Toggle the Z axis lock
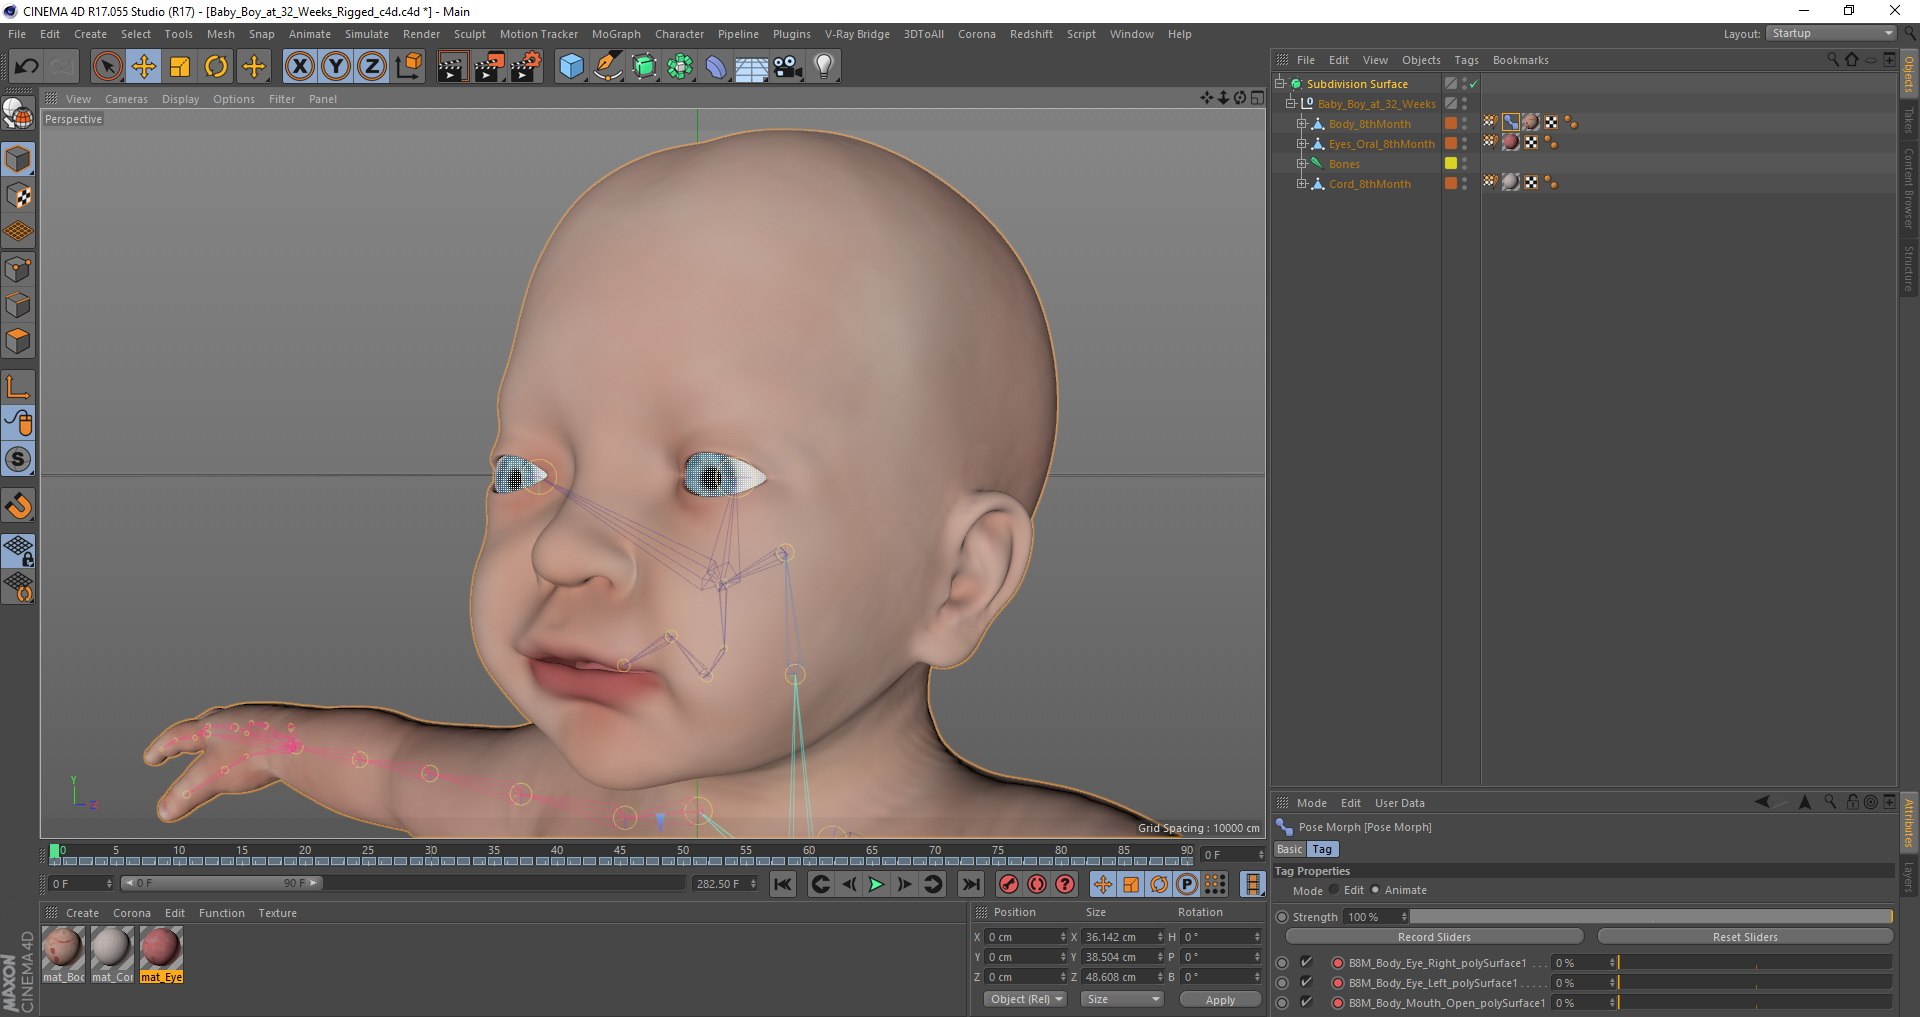The width and height of the screenshot is (1920, 1017). point(372,67)
